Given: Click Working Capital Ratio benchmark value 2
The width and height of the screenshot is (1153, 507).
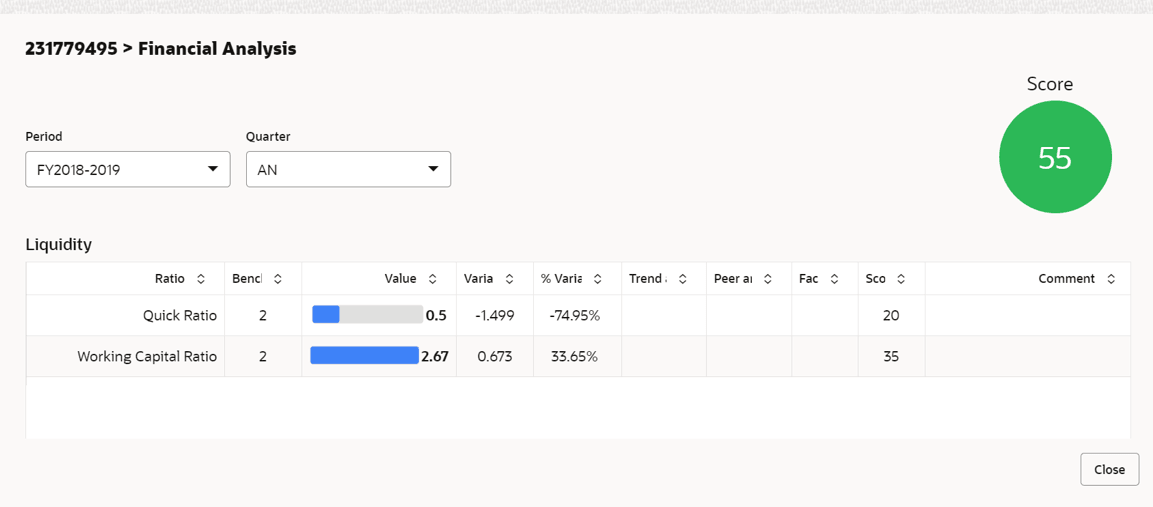Looking at the screenshot, I should [x=263, y=357].
